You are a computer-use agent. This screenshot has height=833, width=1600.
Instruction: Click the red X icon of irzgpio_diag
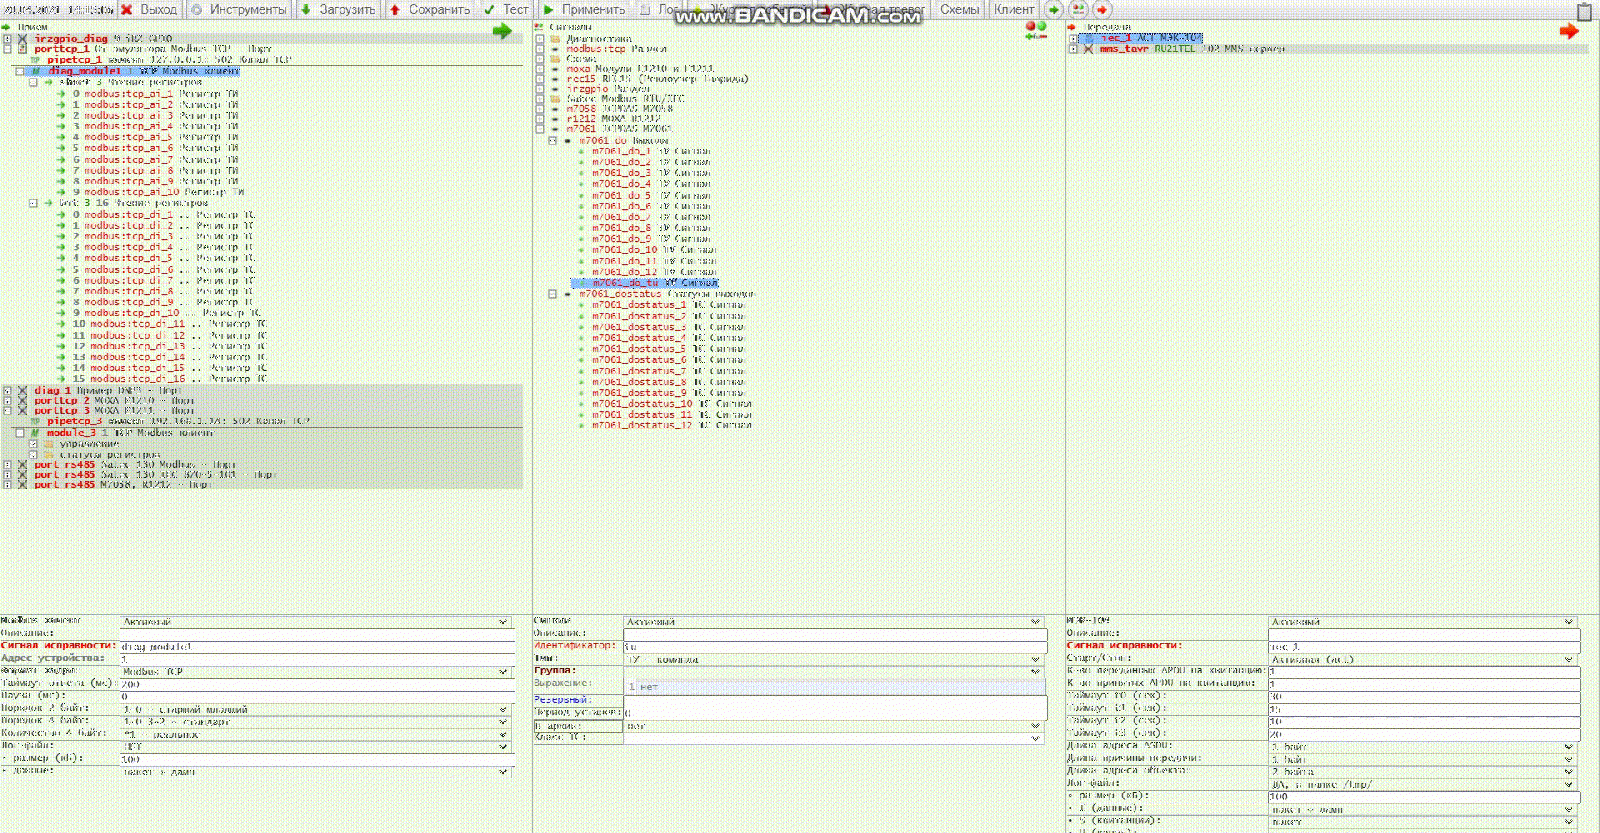click(23, 38)
